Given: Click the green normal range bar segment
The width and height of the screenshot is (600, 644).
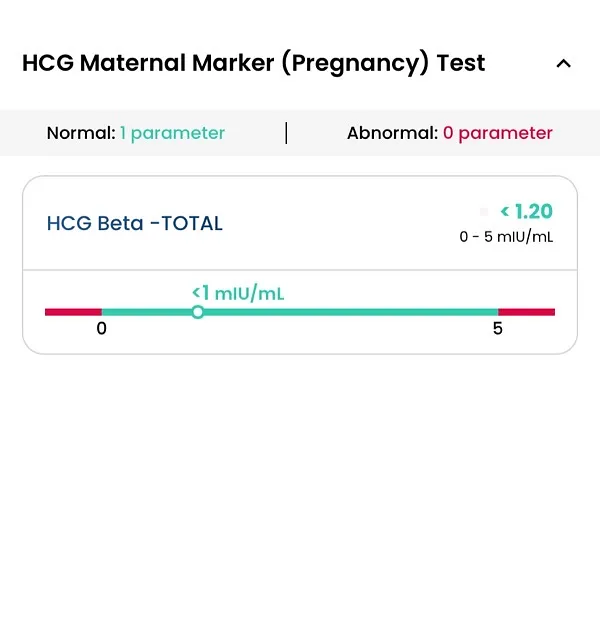Looking at the screenshot, I should [350, 312].
